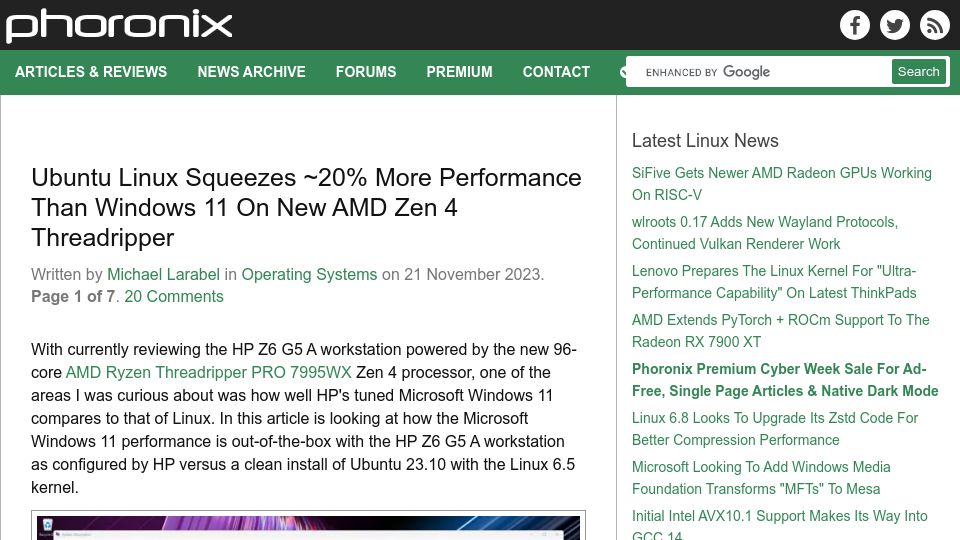The image size is (960, 540).
Task: Open wlroots 0.17 Wayland protocols news
Action: tap(765, 233)
